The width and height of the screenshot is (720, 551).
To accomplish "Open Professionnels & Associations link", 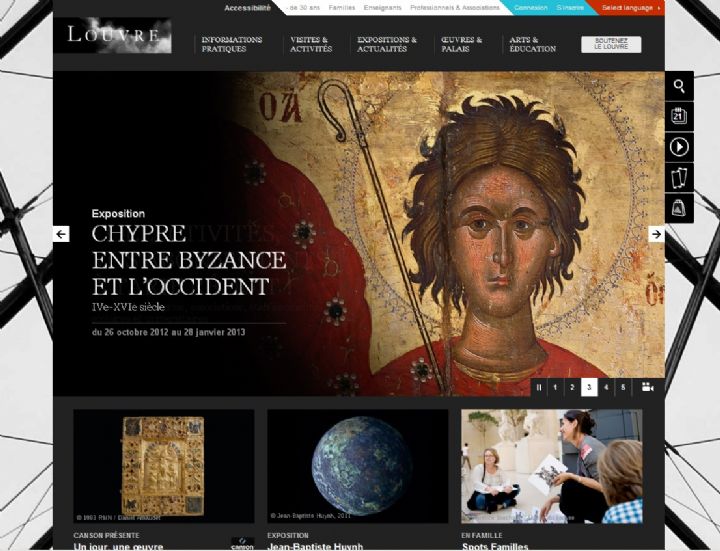I will click(455, 8).
